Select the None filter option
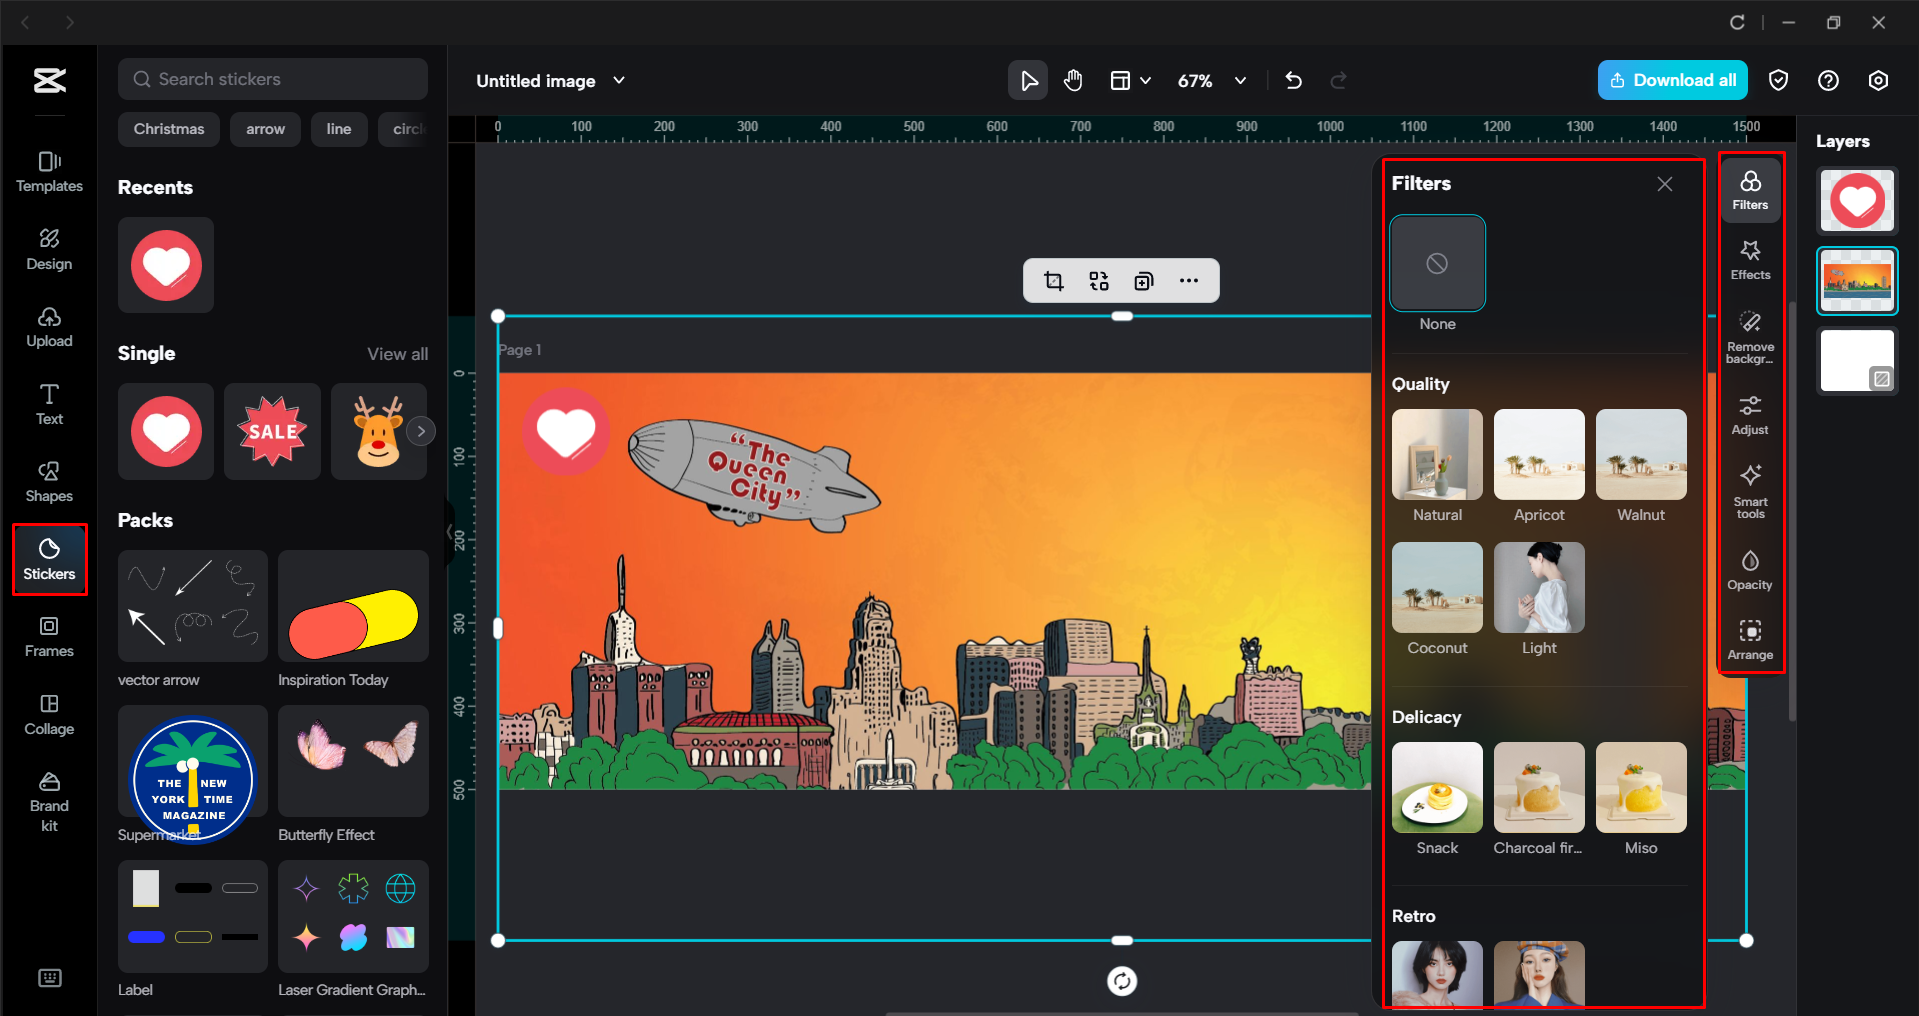 point(1437,263)
